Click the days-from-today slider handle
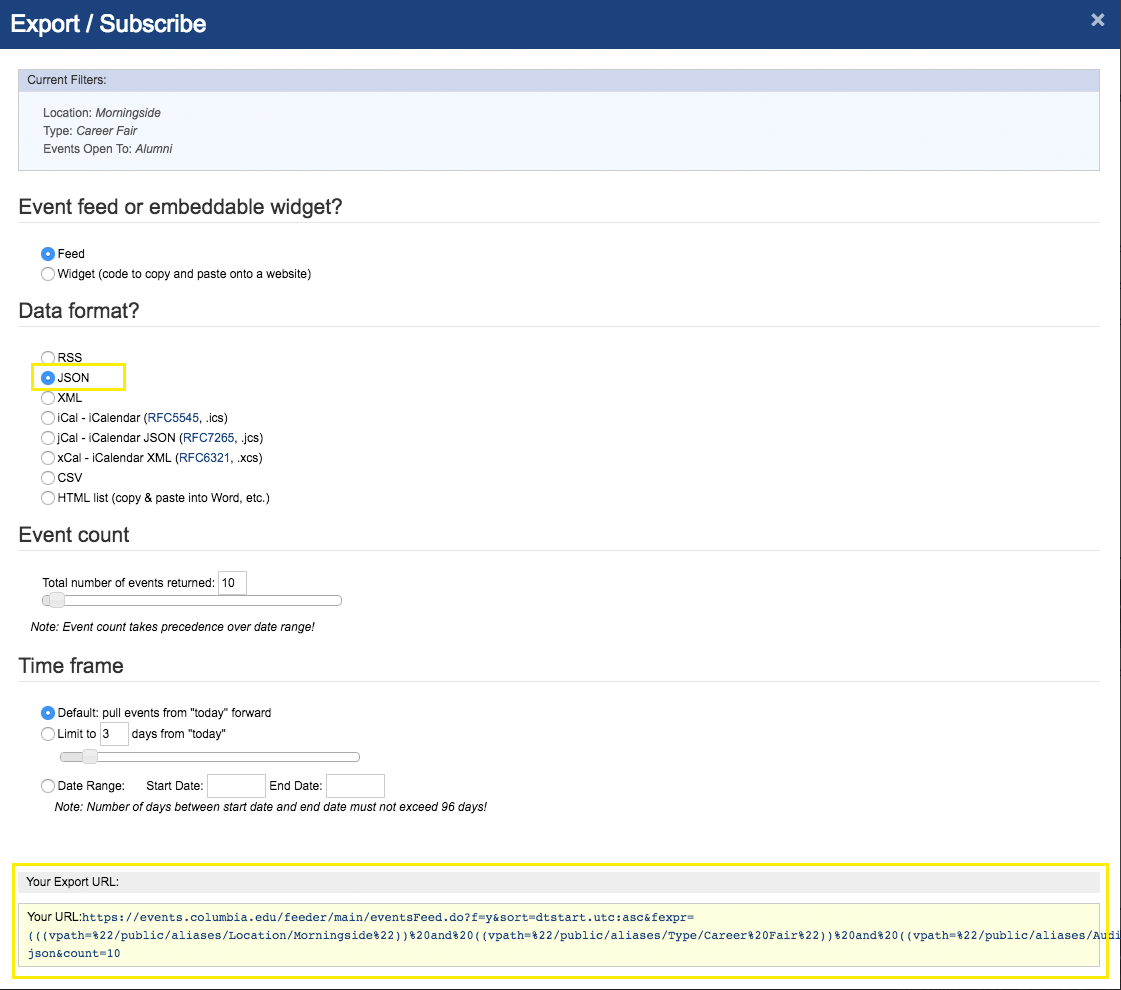The image size is (1121, 990). [89, 756]
